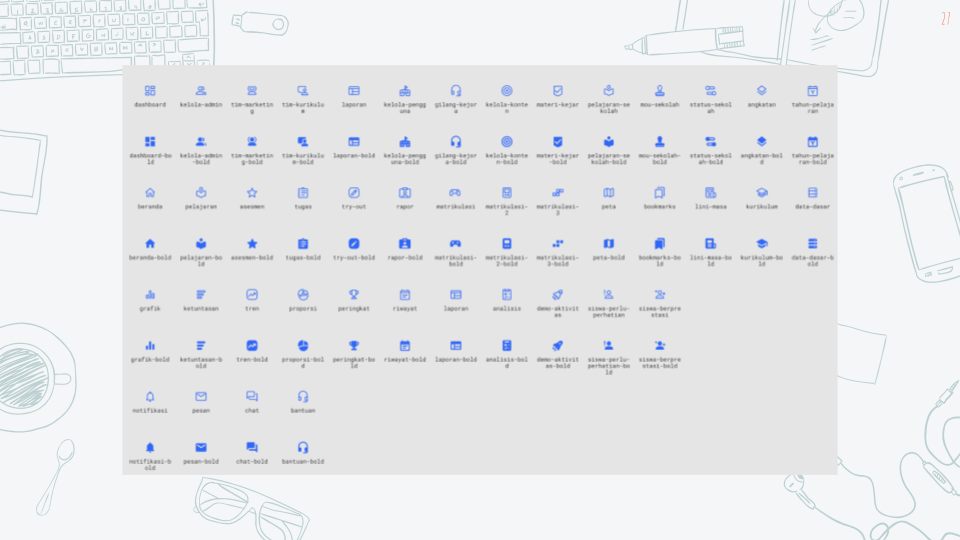Click the gilang-kejora headphone icon
The image size is (960, 540).
456,91
